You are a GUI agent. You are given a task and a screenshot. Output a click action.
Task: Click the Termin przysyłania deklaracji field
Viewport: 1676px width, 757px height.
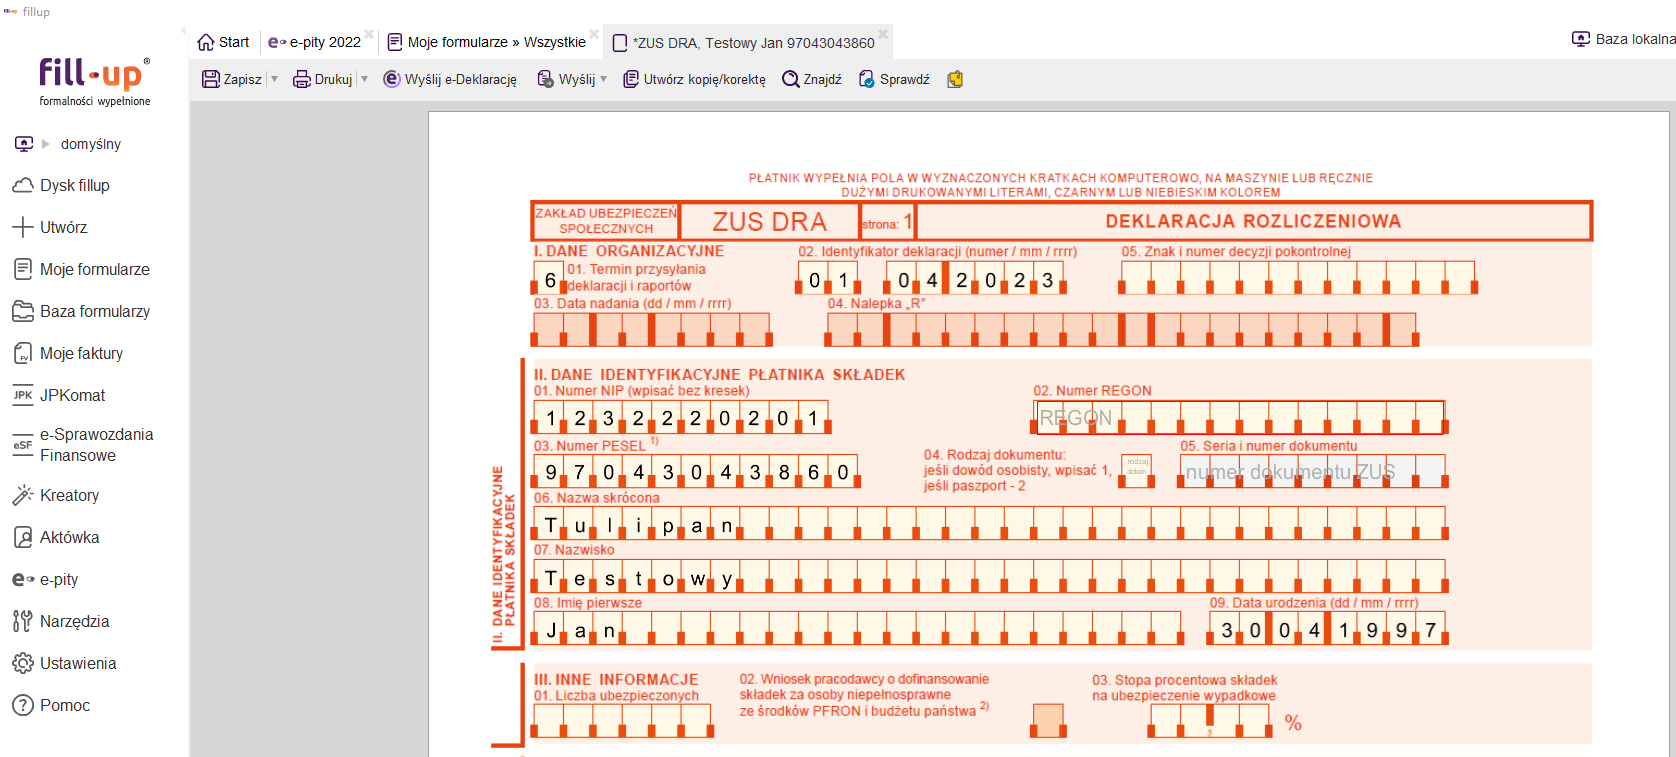click(549, 279)
